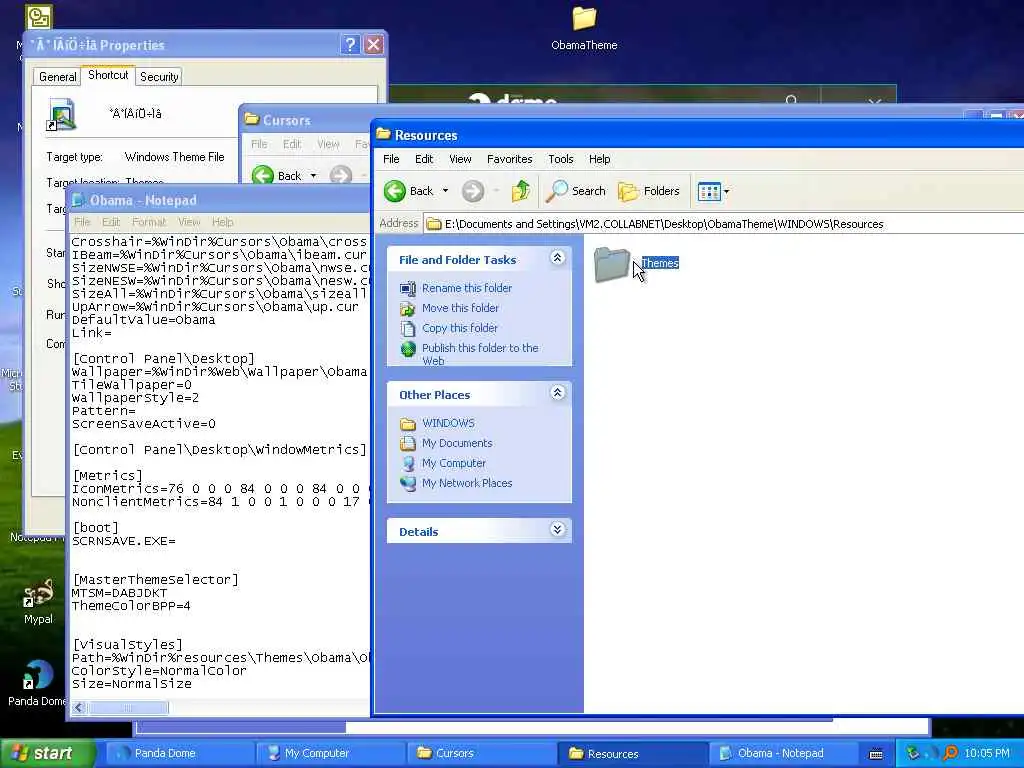Image resolution: width=1024 pixels, height=768 pixels.
Task: Switch to Obama - Notepad taskbar button
Action: click(x=782, y=753)
